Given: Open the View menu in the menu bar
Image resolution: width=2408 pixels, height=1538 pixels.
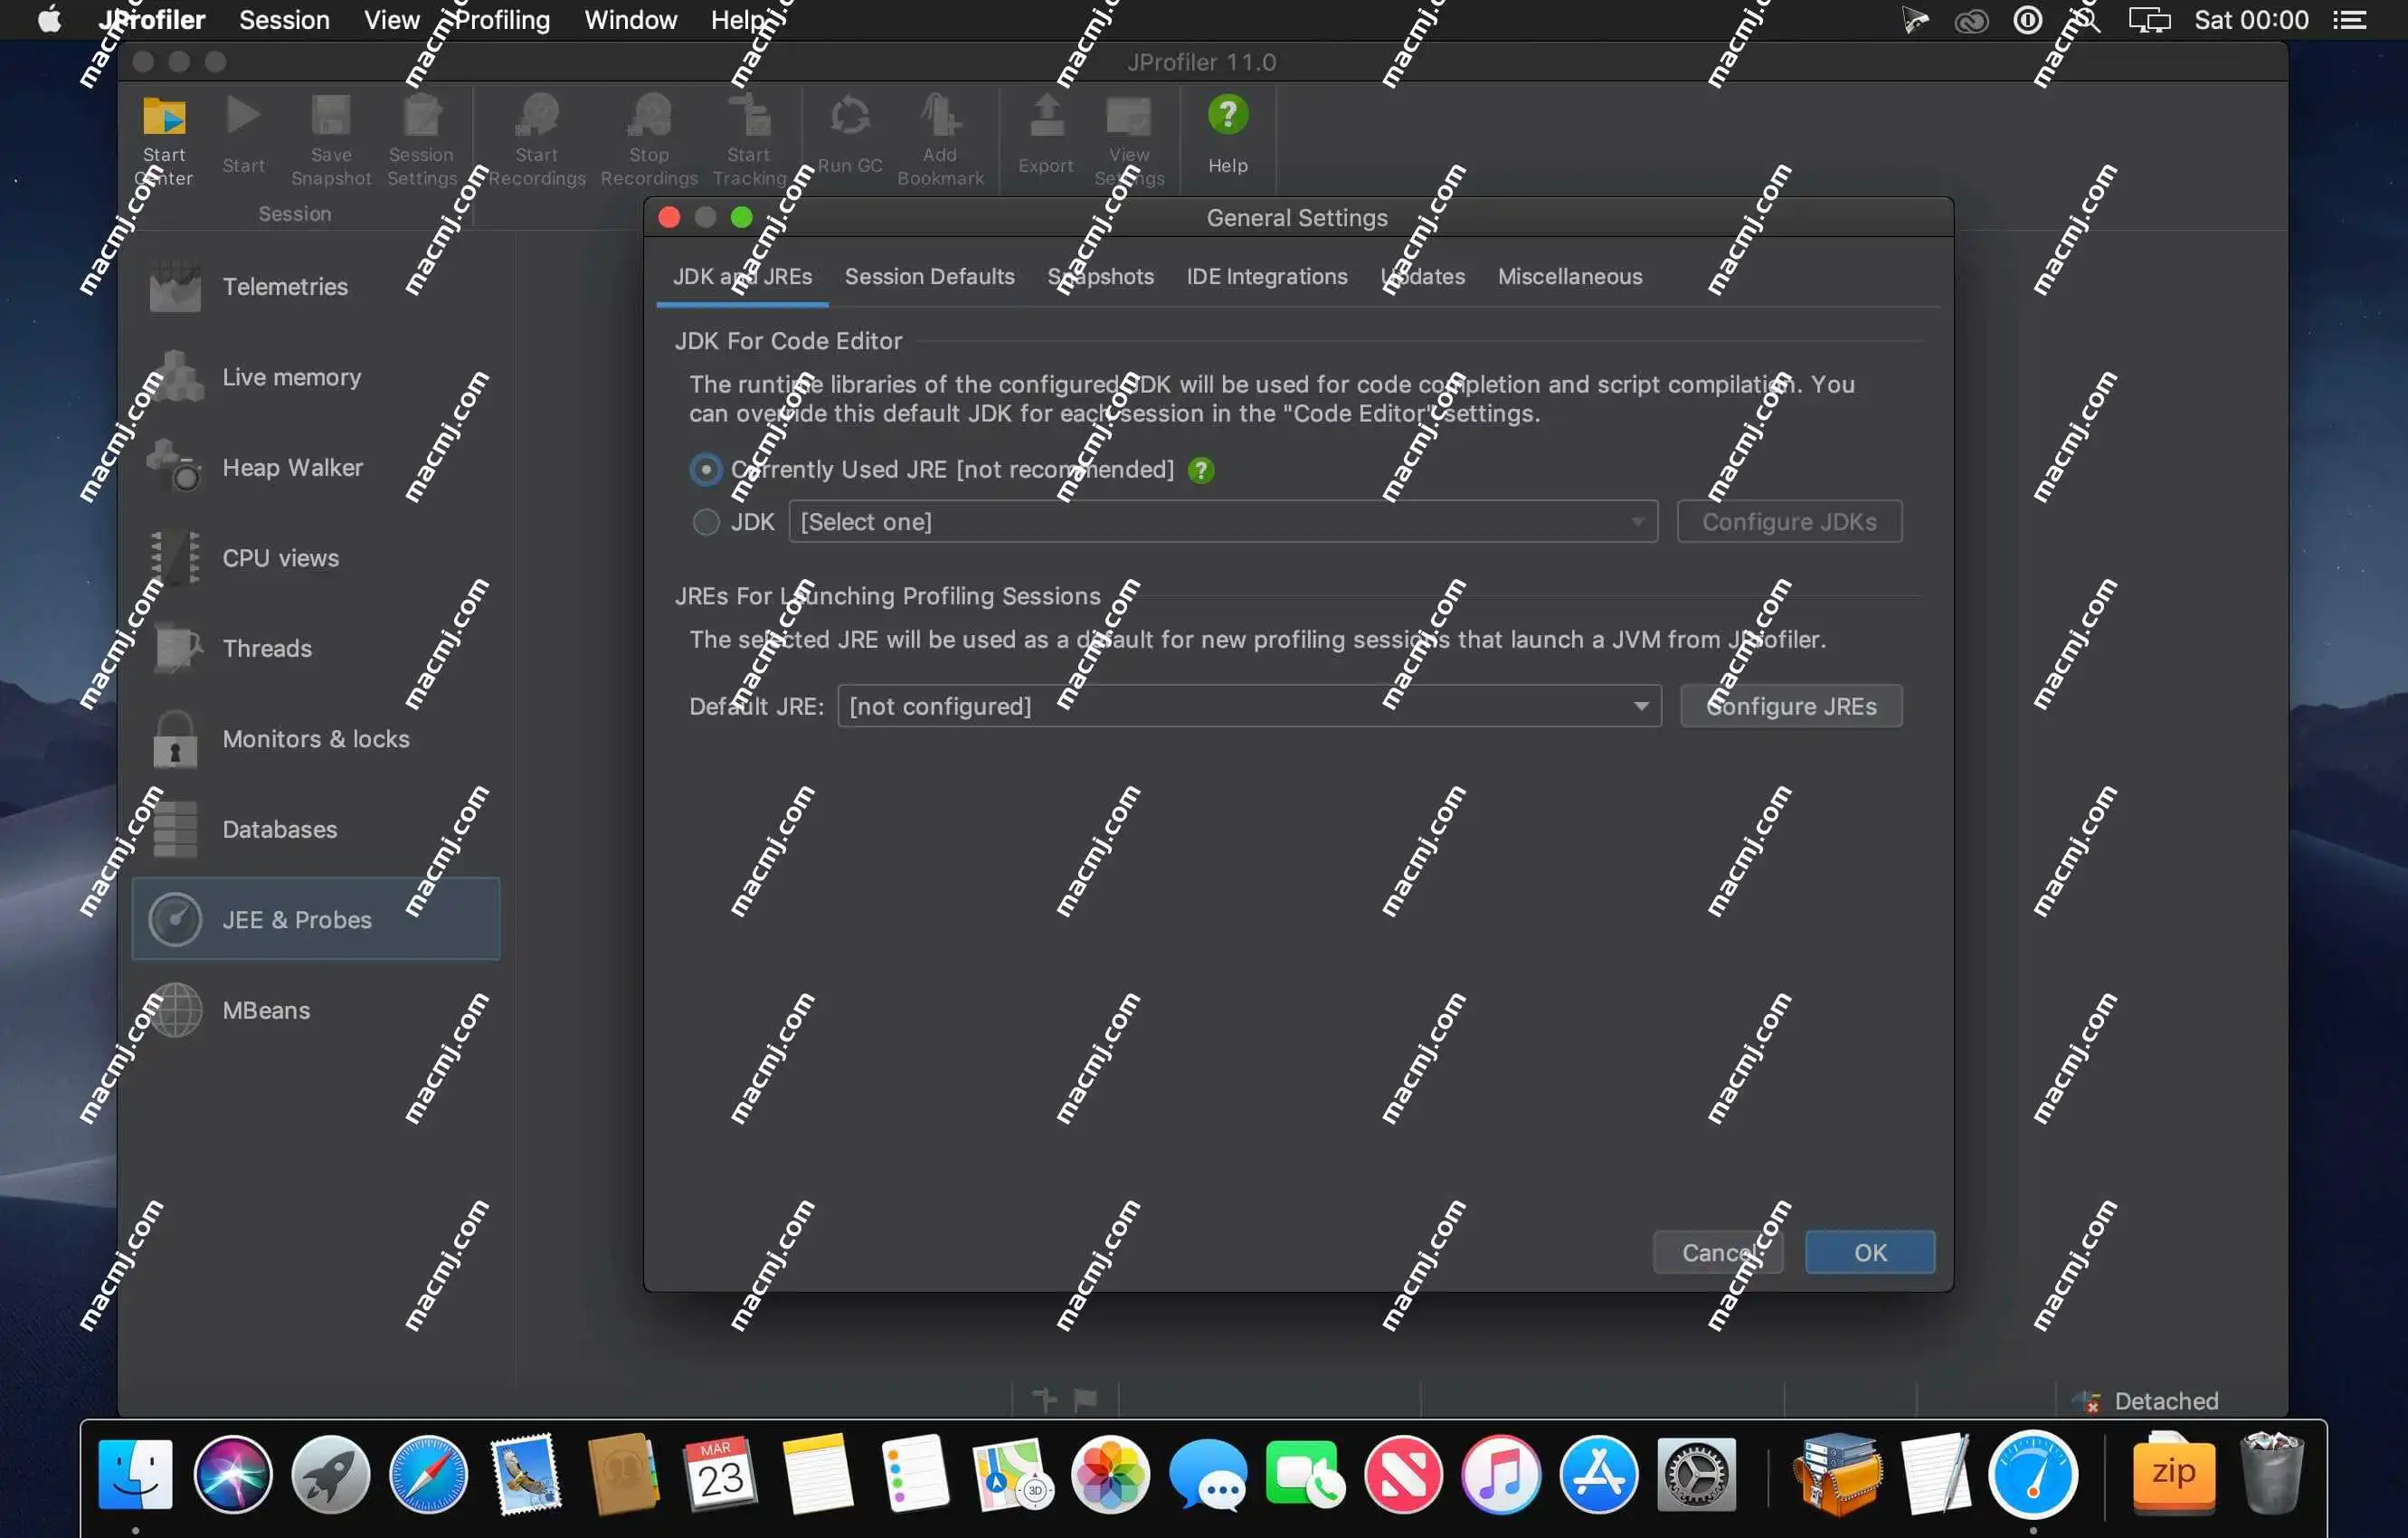Looking at the screenshot, I should coord(391,20).
